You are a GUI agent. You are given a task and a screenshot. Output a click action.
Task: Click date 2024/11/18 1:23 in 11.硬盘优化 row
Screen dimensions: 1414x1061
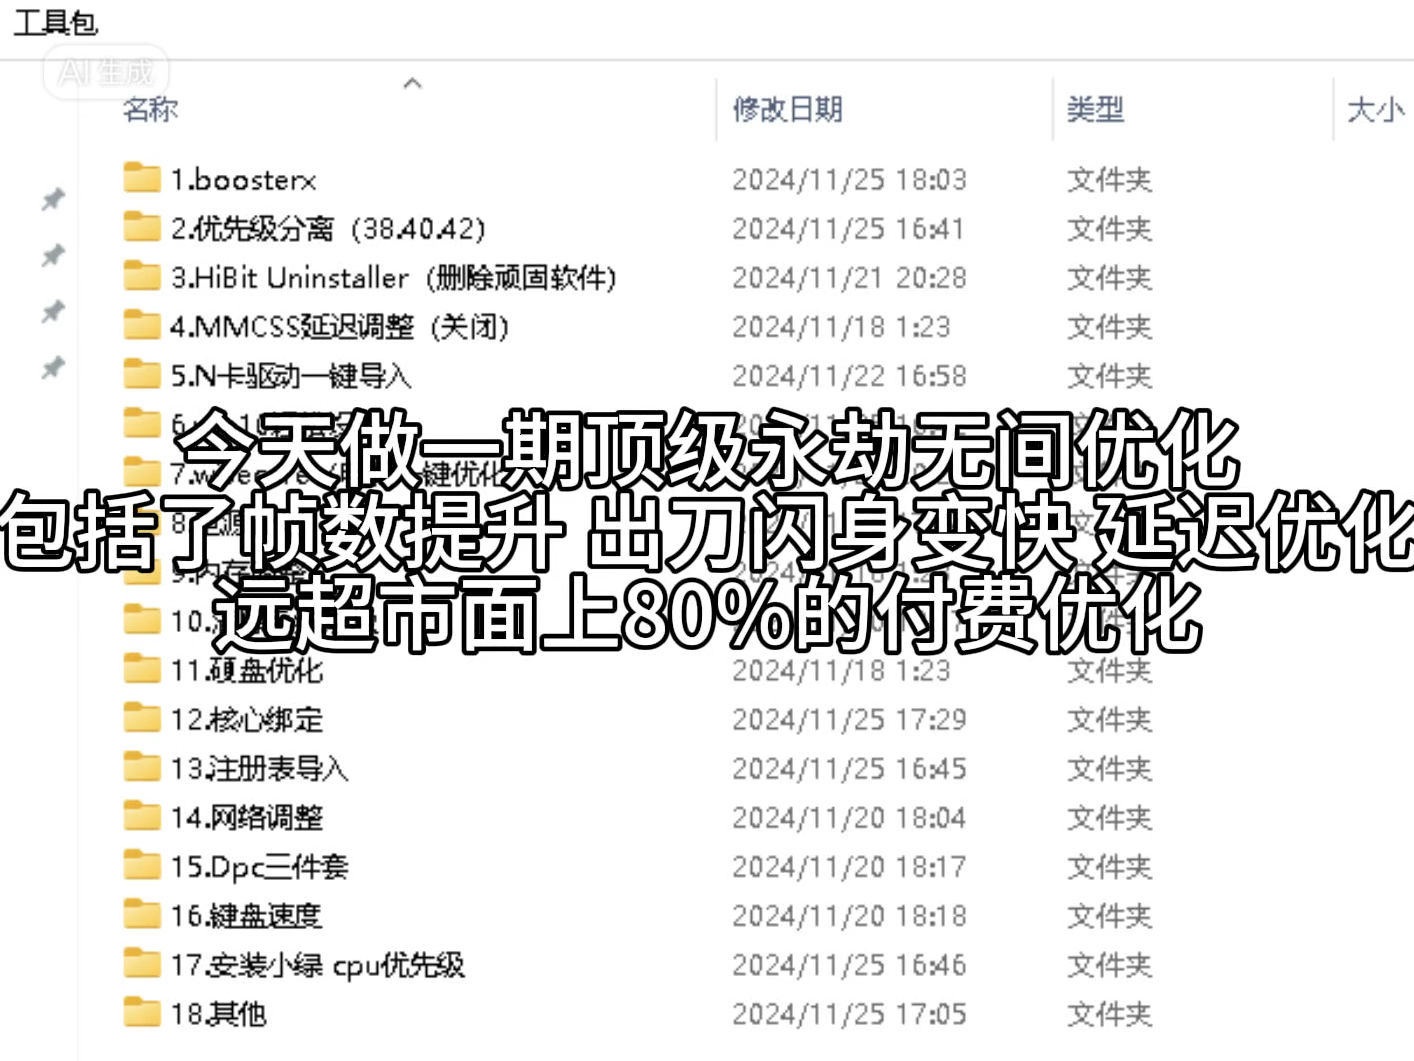(841, 669)
